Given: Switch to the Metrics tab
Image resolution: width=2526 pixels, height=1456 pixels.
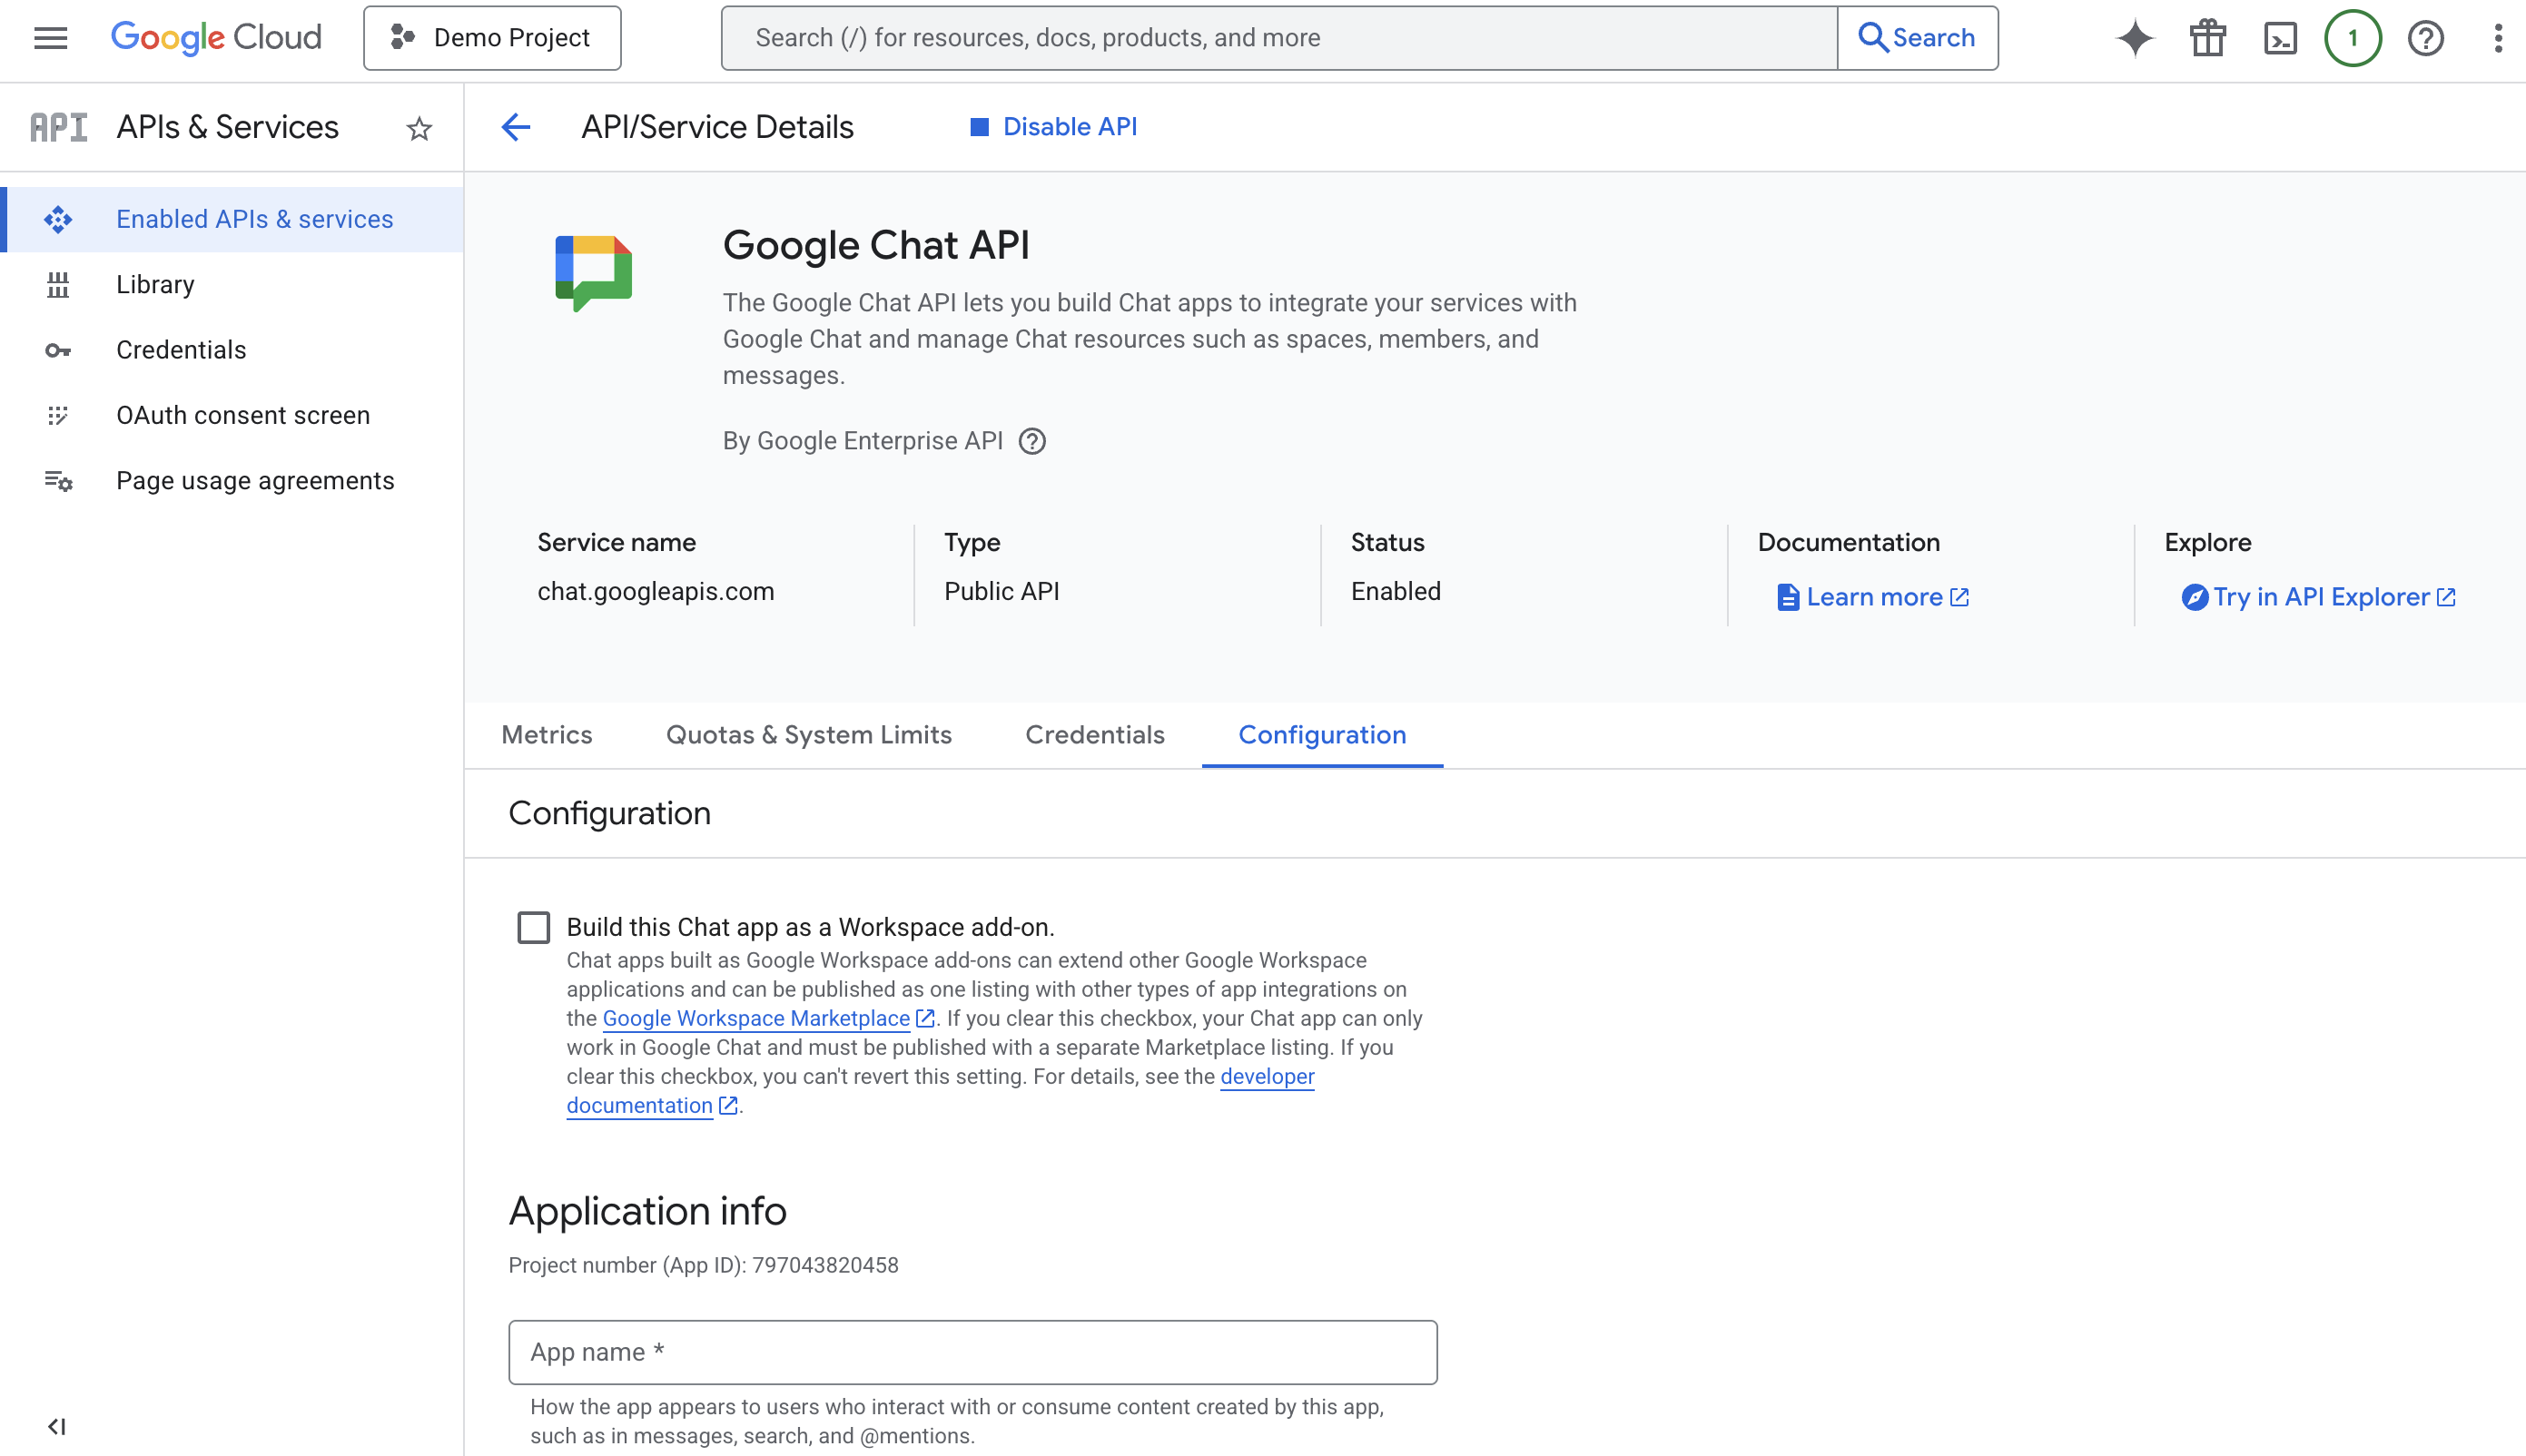Looking at the screenshot, I should point(546,735).
